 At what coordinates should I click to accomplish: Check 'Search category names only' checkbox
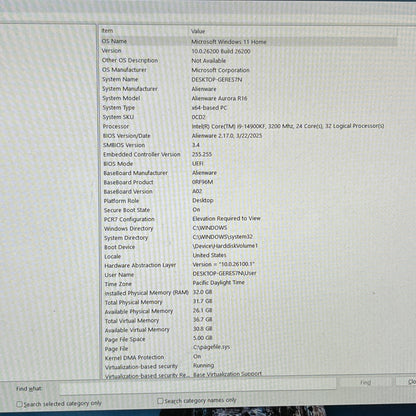(x=160, y=401)
